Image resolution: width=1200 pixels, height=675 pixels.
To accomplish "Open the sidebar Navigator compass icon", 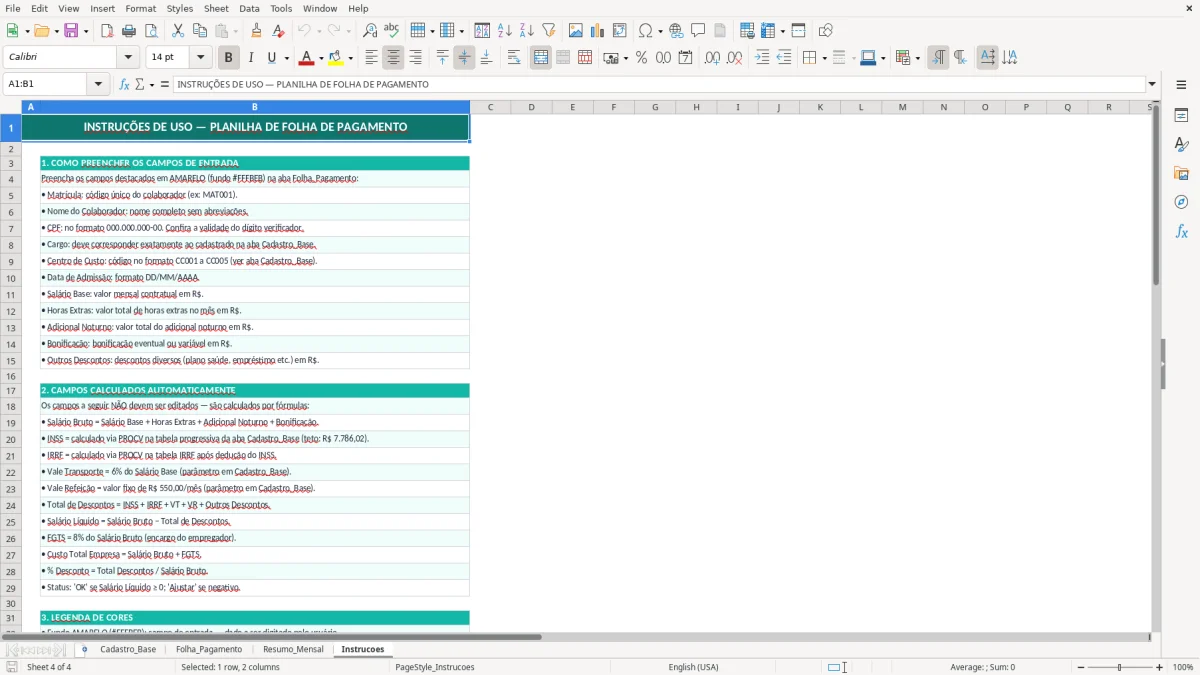I will point(1181,203).
